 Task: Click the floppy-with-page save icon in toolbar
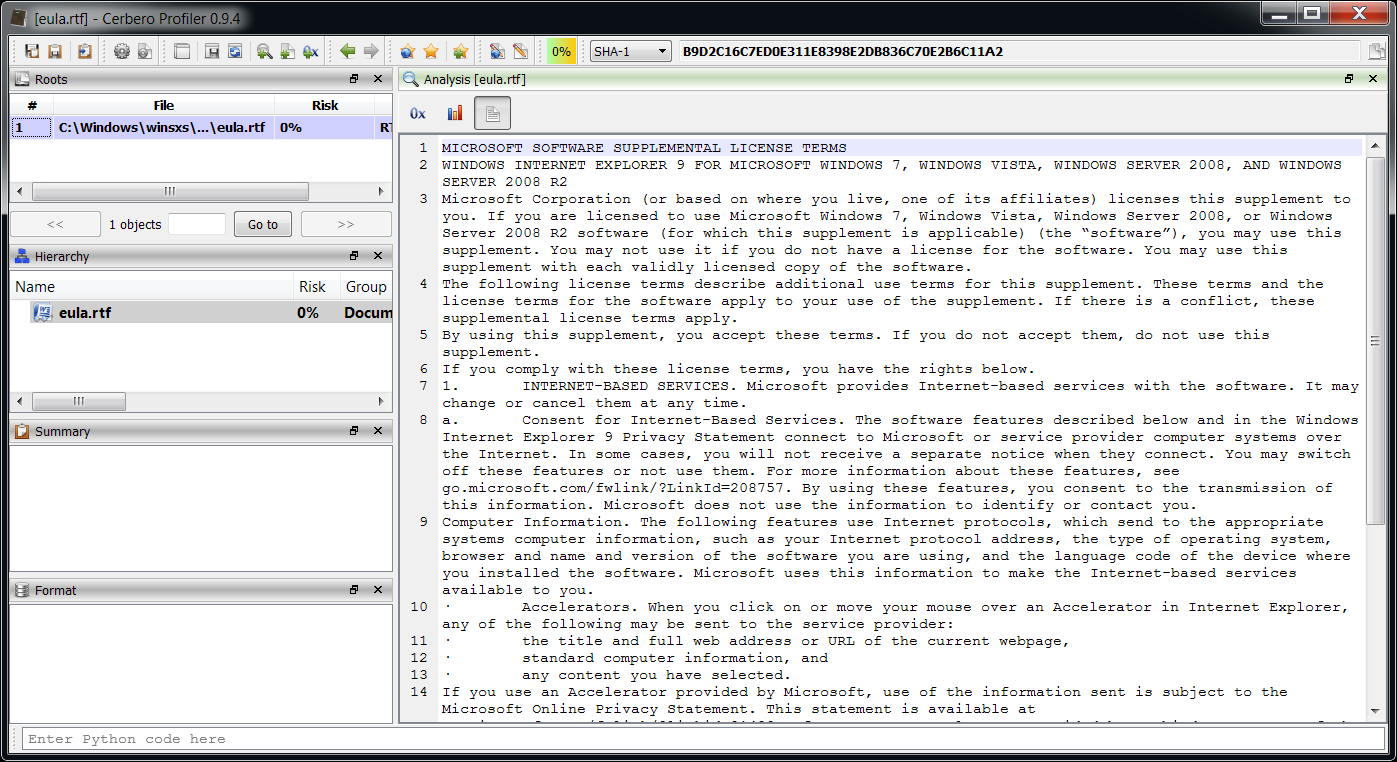point(32,51)
